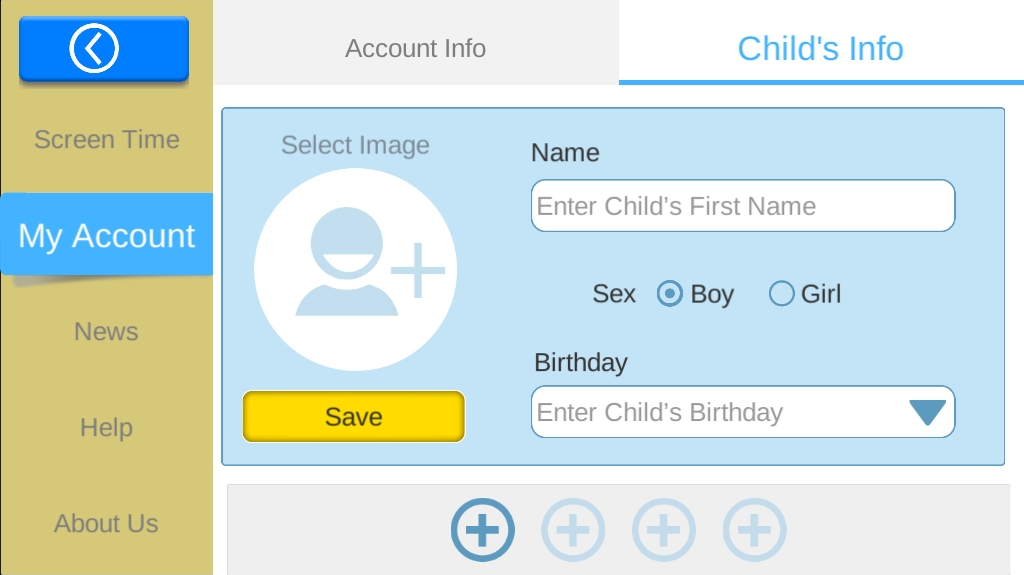Open Screen Time in sidebar

pos(106,139)
